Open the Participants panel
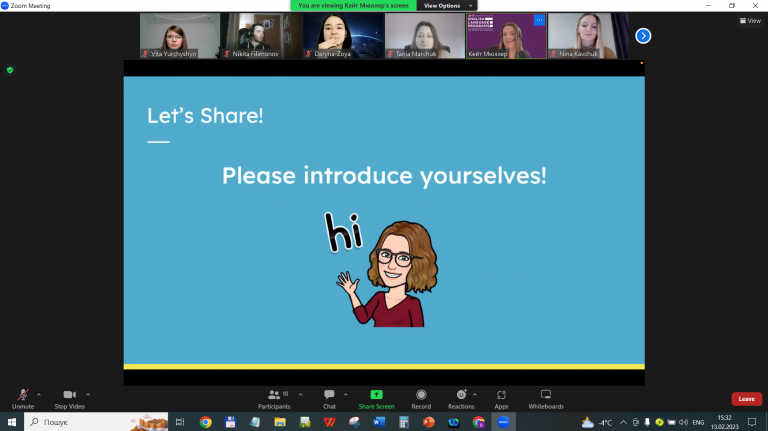The image size is (768, 431). coord(274,399)
